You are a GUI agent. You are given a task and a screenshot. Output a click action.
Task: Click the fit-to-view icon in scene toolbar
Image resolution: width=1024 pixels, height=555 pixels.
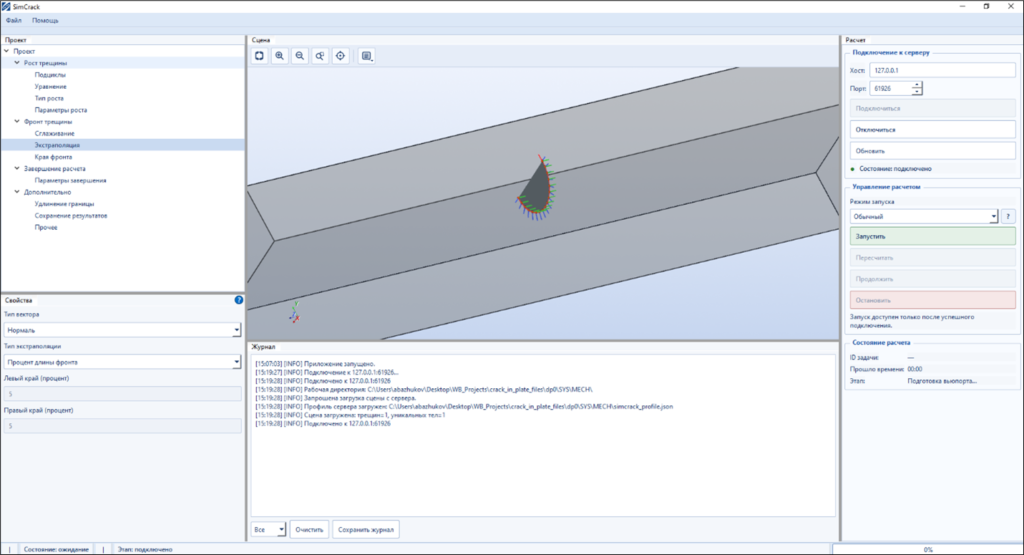pos(259,56)
